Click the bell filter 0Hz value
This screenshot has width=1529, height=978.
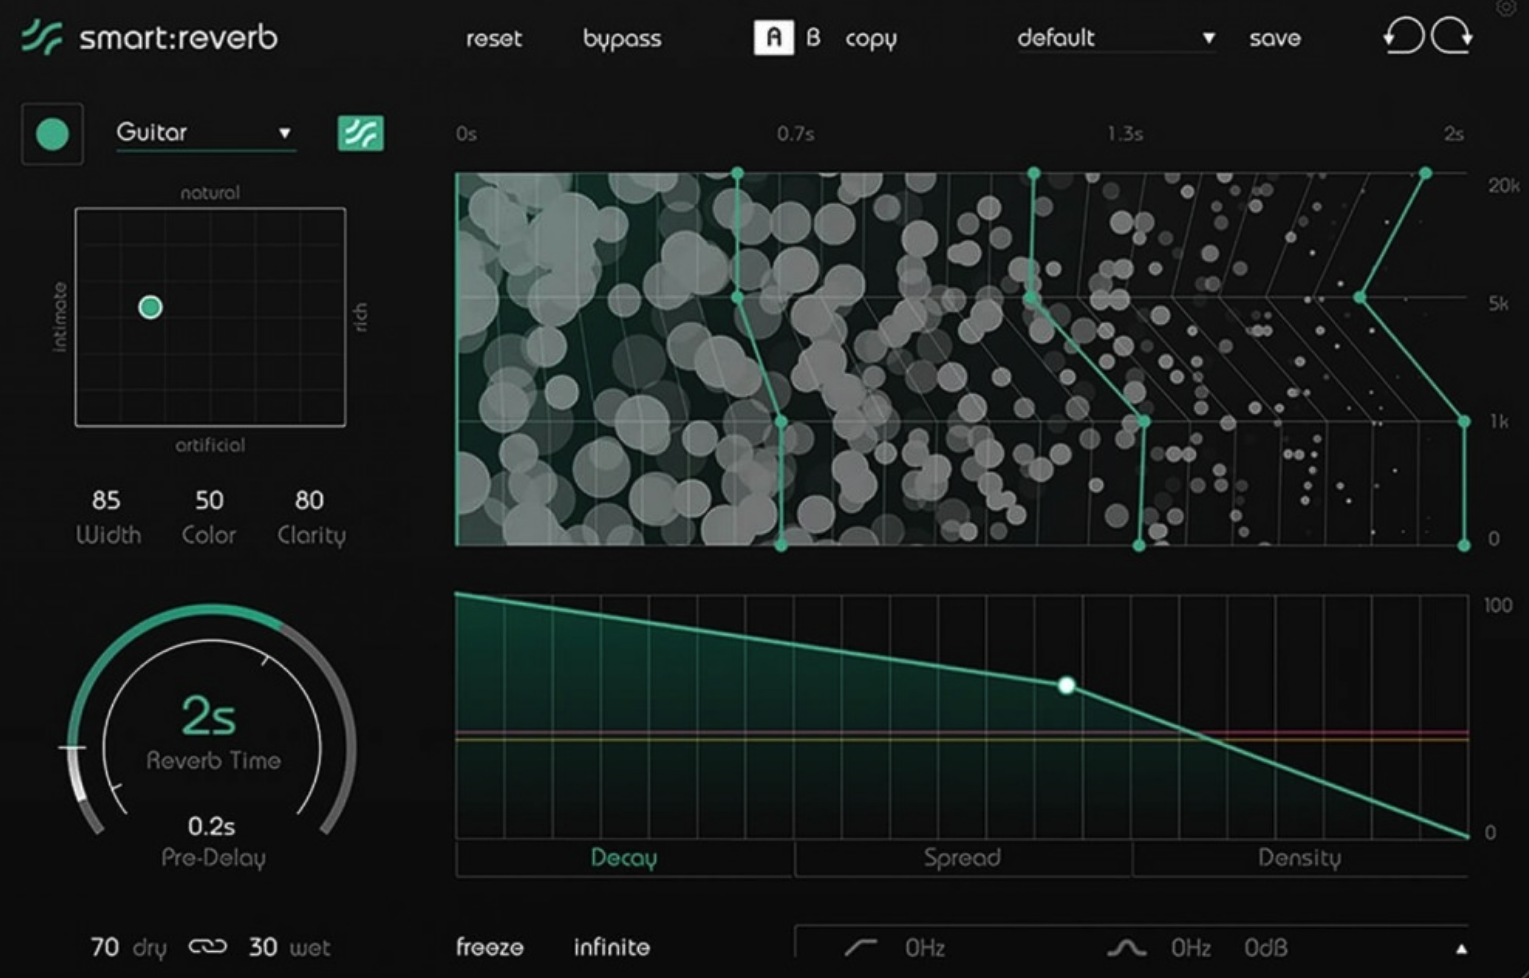coord(1191,947)
